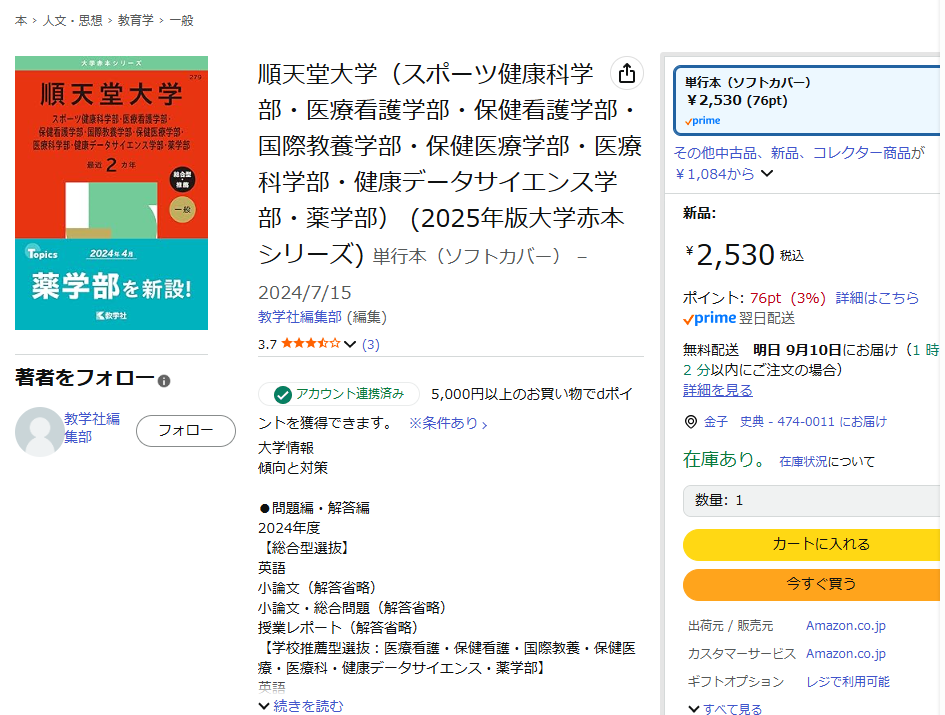Follow the author with フォロー button
The width and height of the screenshot is (945, 715).
pos(185,431)
